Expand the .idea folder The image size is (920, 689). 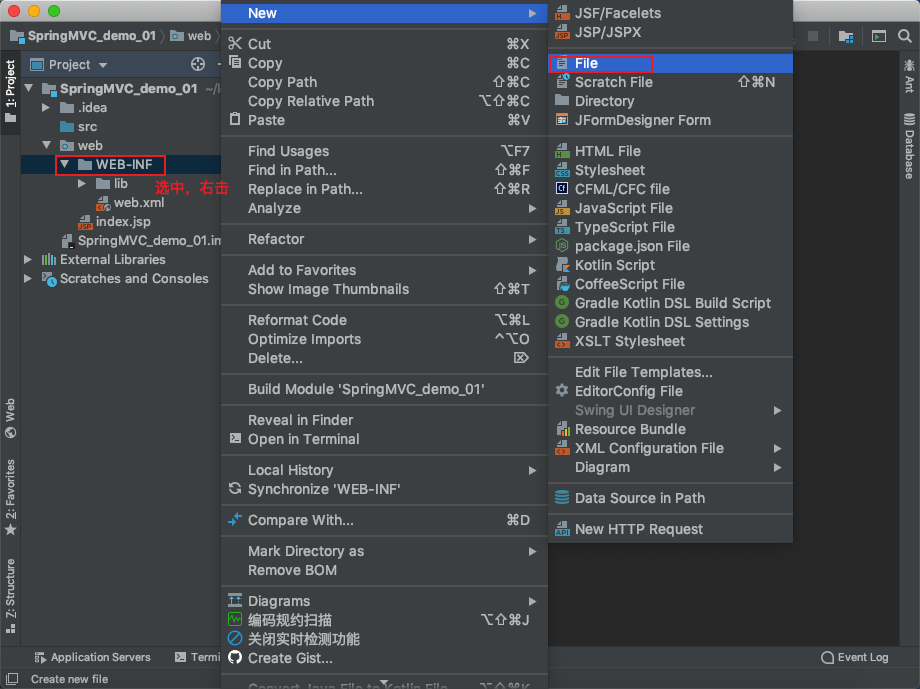click(x=46, y=107)
